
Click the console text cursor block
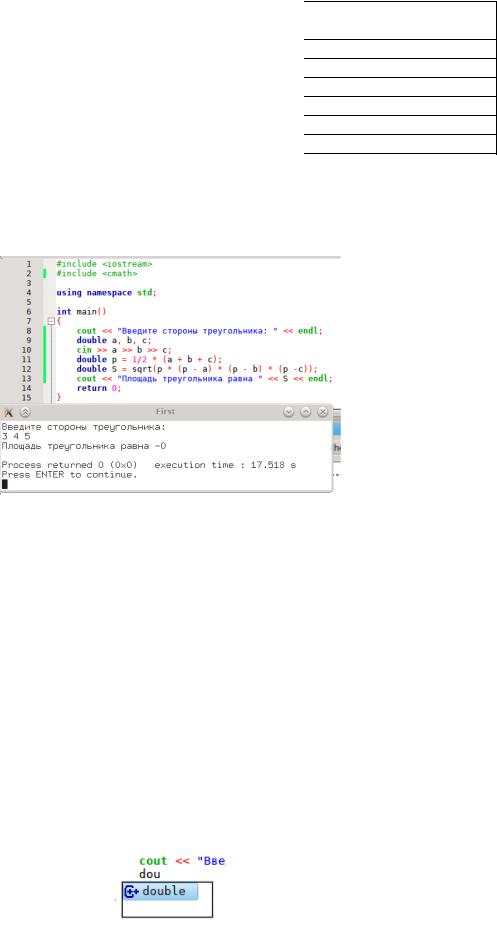[x=4, y=484]
